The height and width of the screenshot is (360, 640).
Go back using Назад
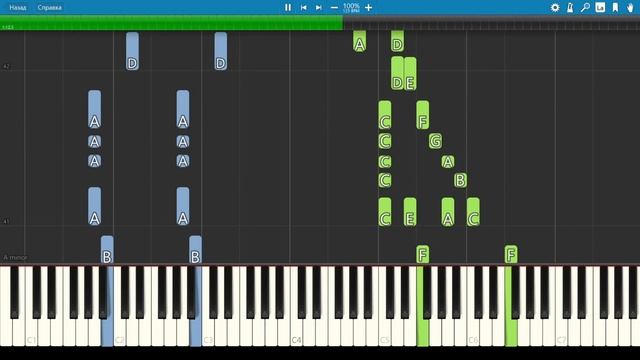[x=18, y=7]
